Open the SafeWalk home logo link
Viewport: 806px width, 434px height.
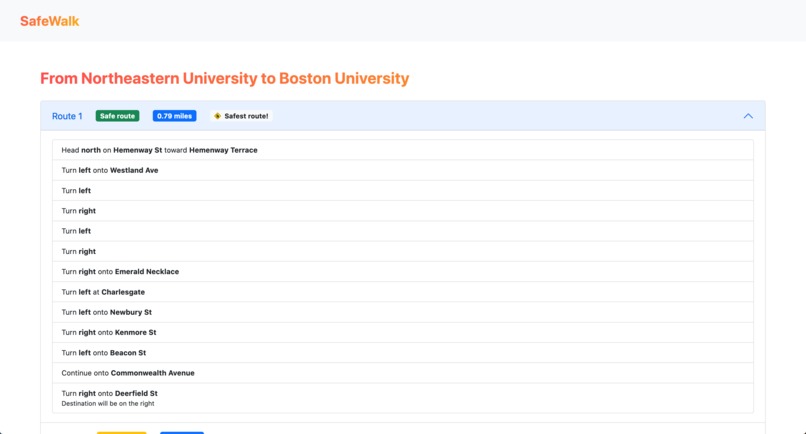[x=49, y=21]
